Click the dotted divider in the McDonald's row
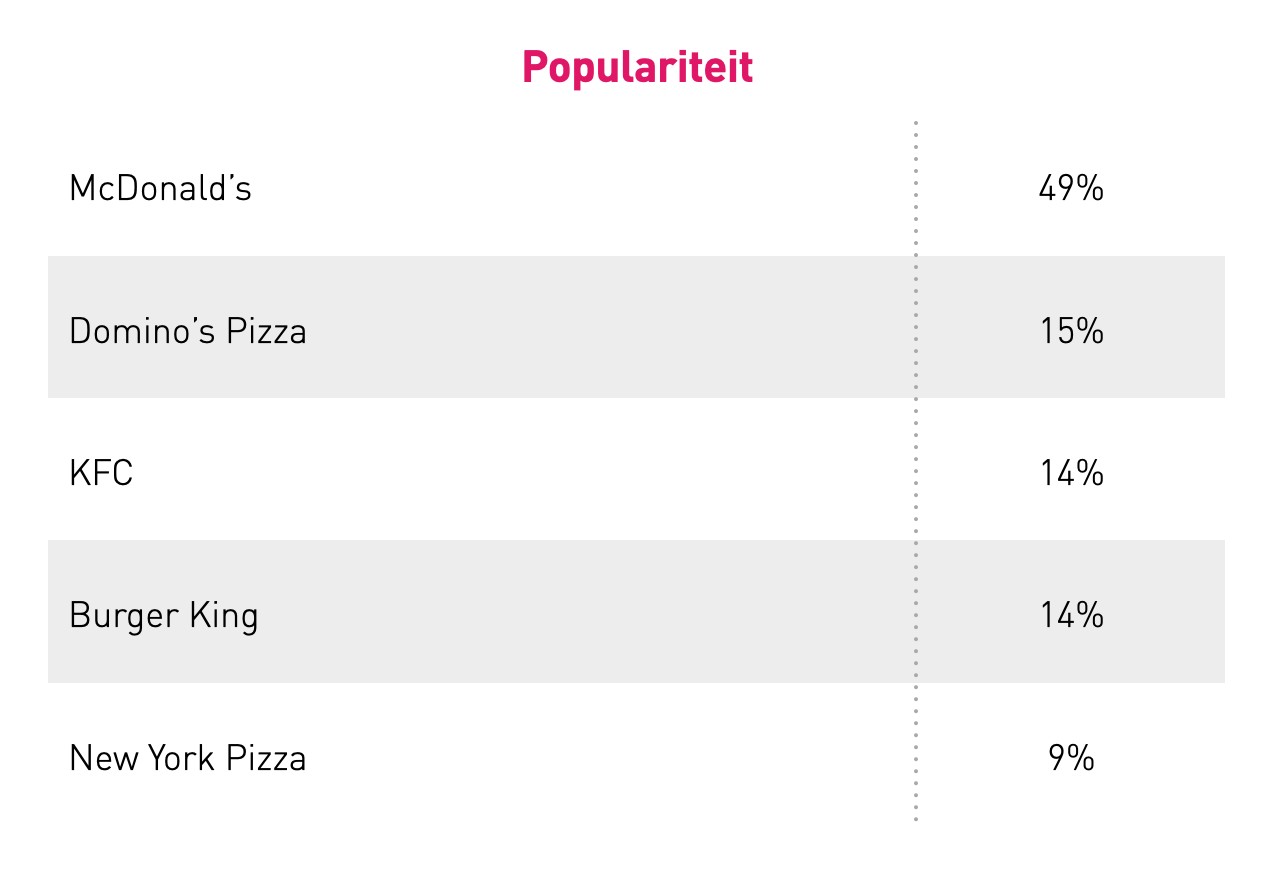Screen dimensions: 1269x872 coord(915,188)
